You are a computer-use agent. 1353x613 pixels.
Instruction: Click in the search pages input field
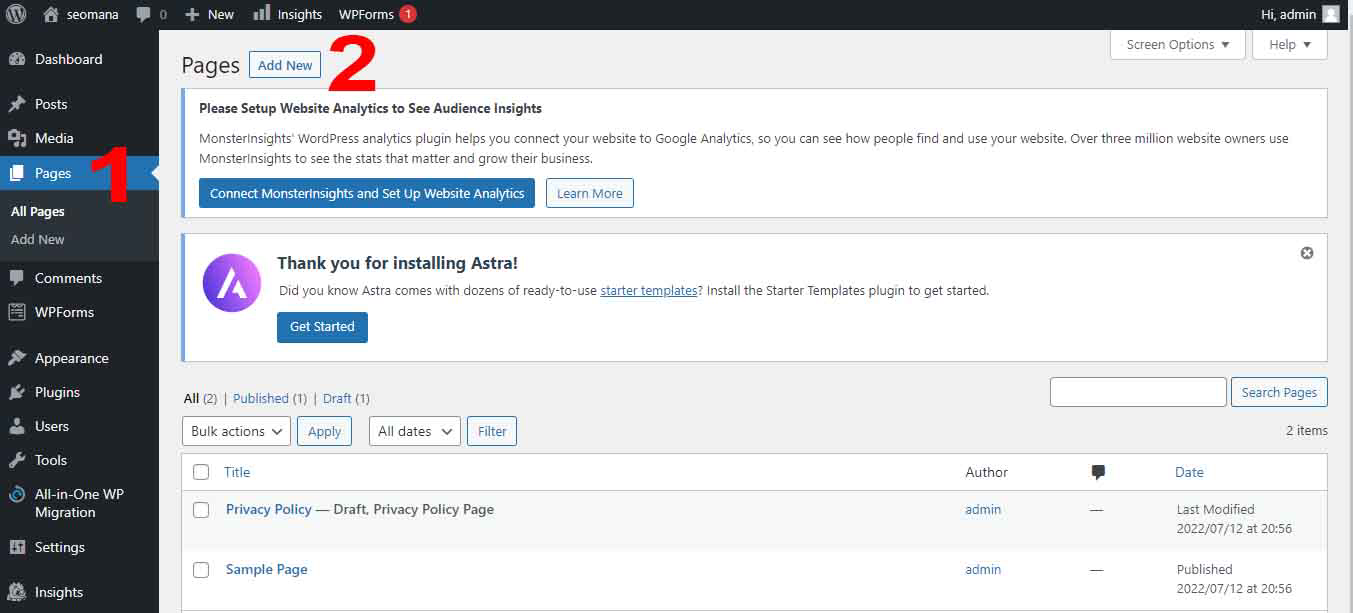pyautogui.click(x=1138, y=392)
